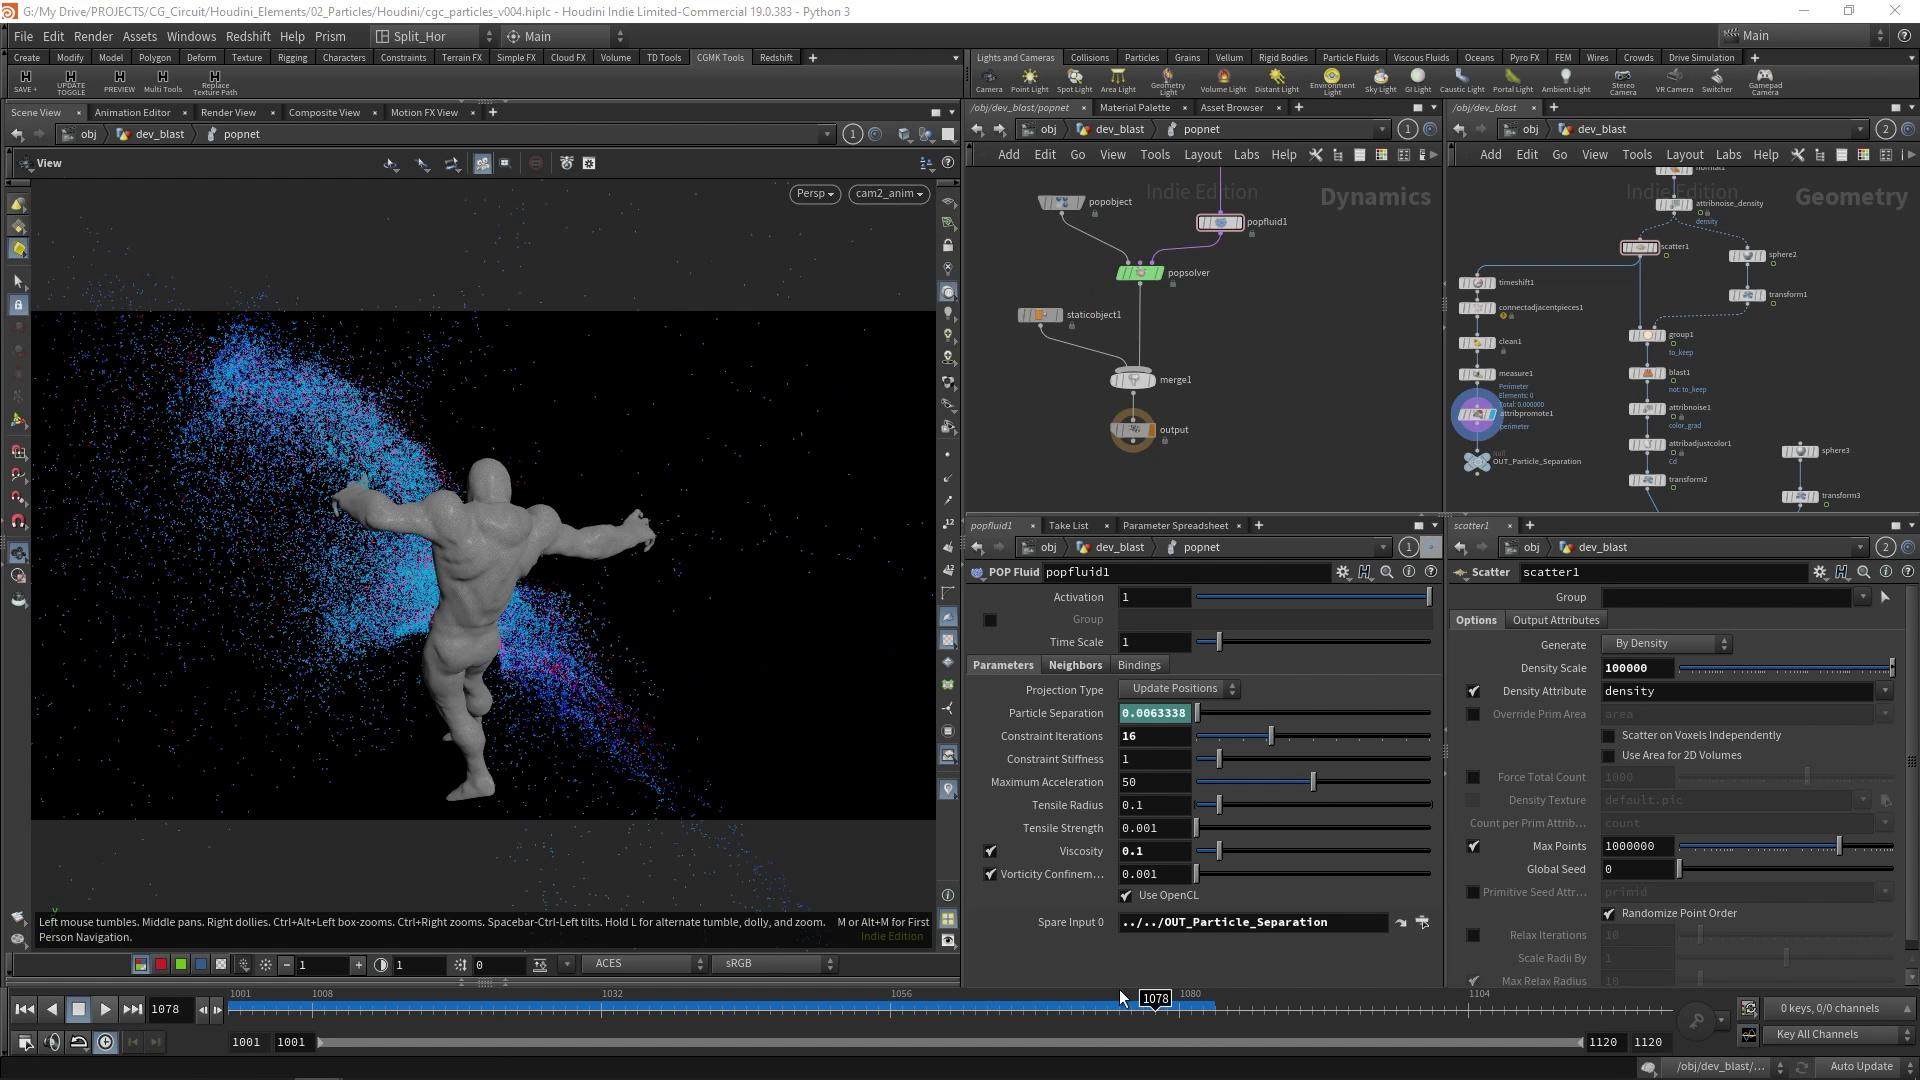Switch to the Neighbors tab
Screen dimensions: 1920x1080
pos(1075,665)
